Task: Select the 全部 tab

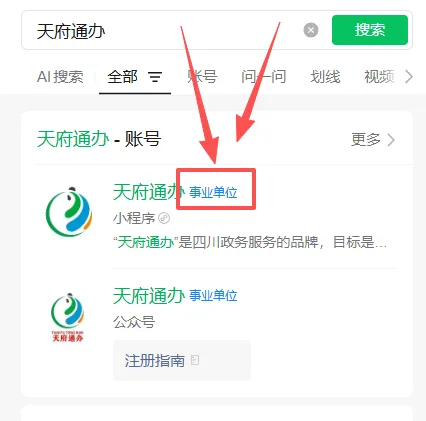Action: pyautogui.click(x=122, y=77)
